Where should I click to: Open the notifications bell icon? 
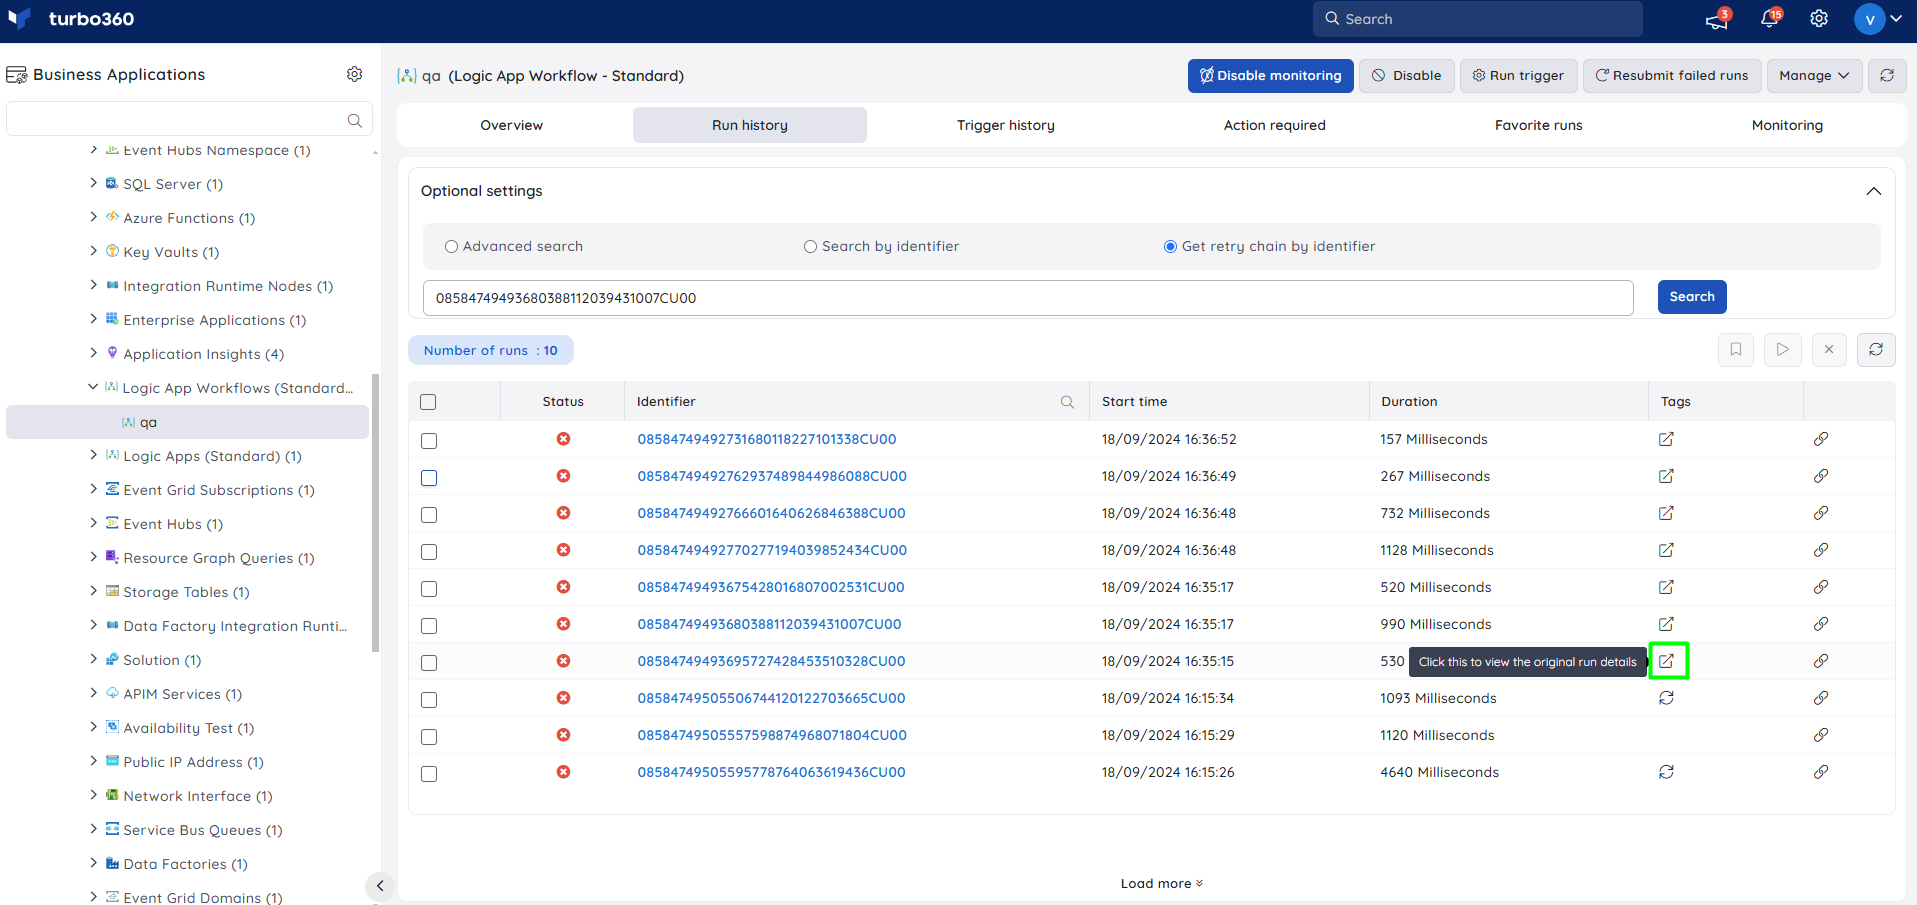coord(1769,19)
